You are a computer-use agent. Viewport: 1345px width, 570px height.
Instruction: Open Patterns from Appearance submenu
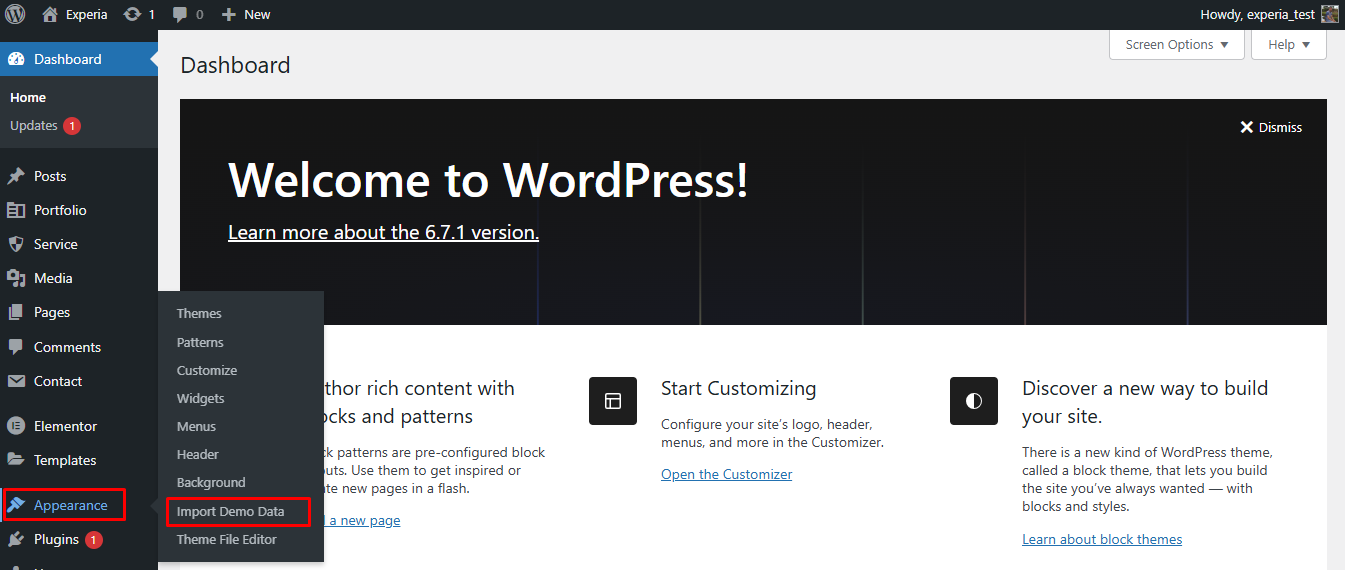(200, 342)
